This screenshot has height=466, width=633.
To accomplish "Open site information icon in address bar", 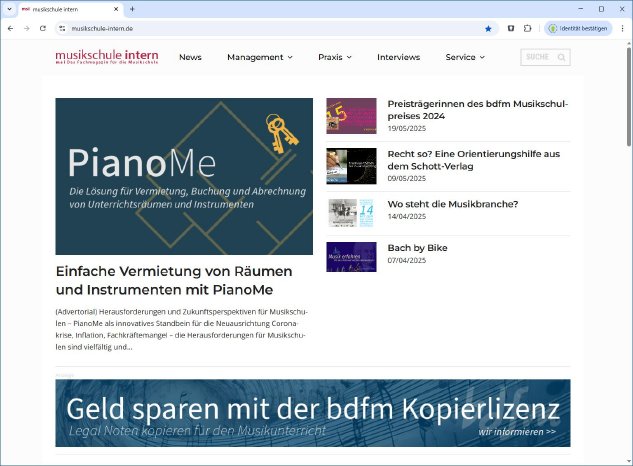I will click(x=62, y=28).
